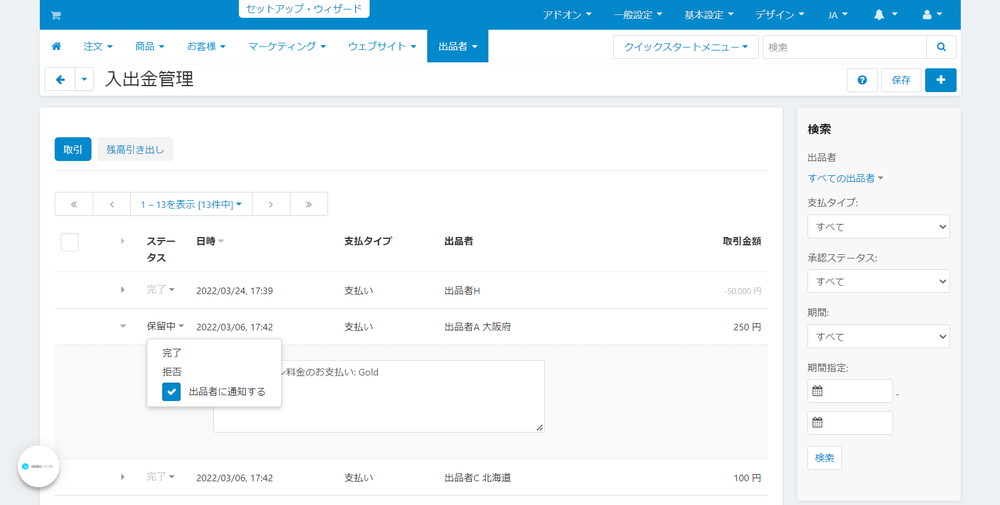This screenshot has width=1000, height=505.
Task: Click the 100 円 amount
Action: 747,478
